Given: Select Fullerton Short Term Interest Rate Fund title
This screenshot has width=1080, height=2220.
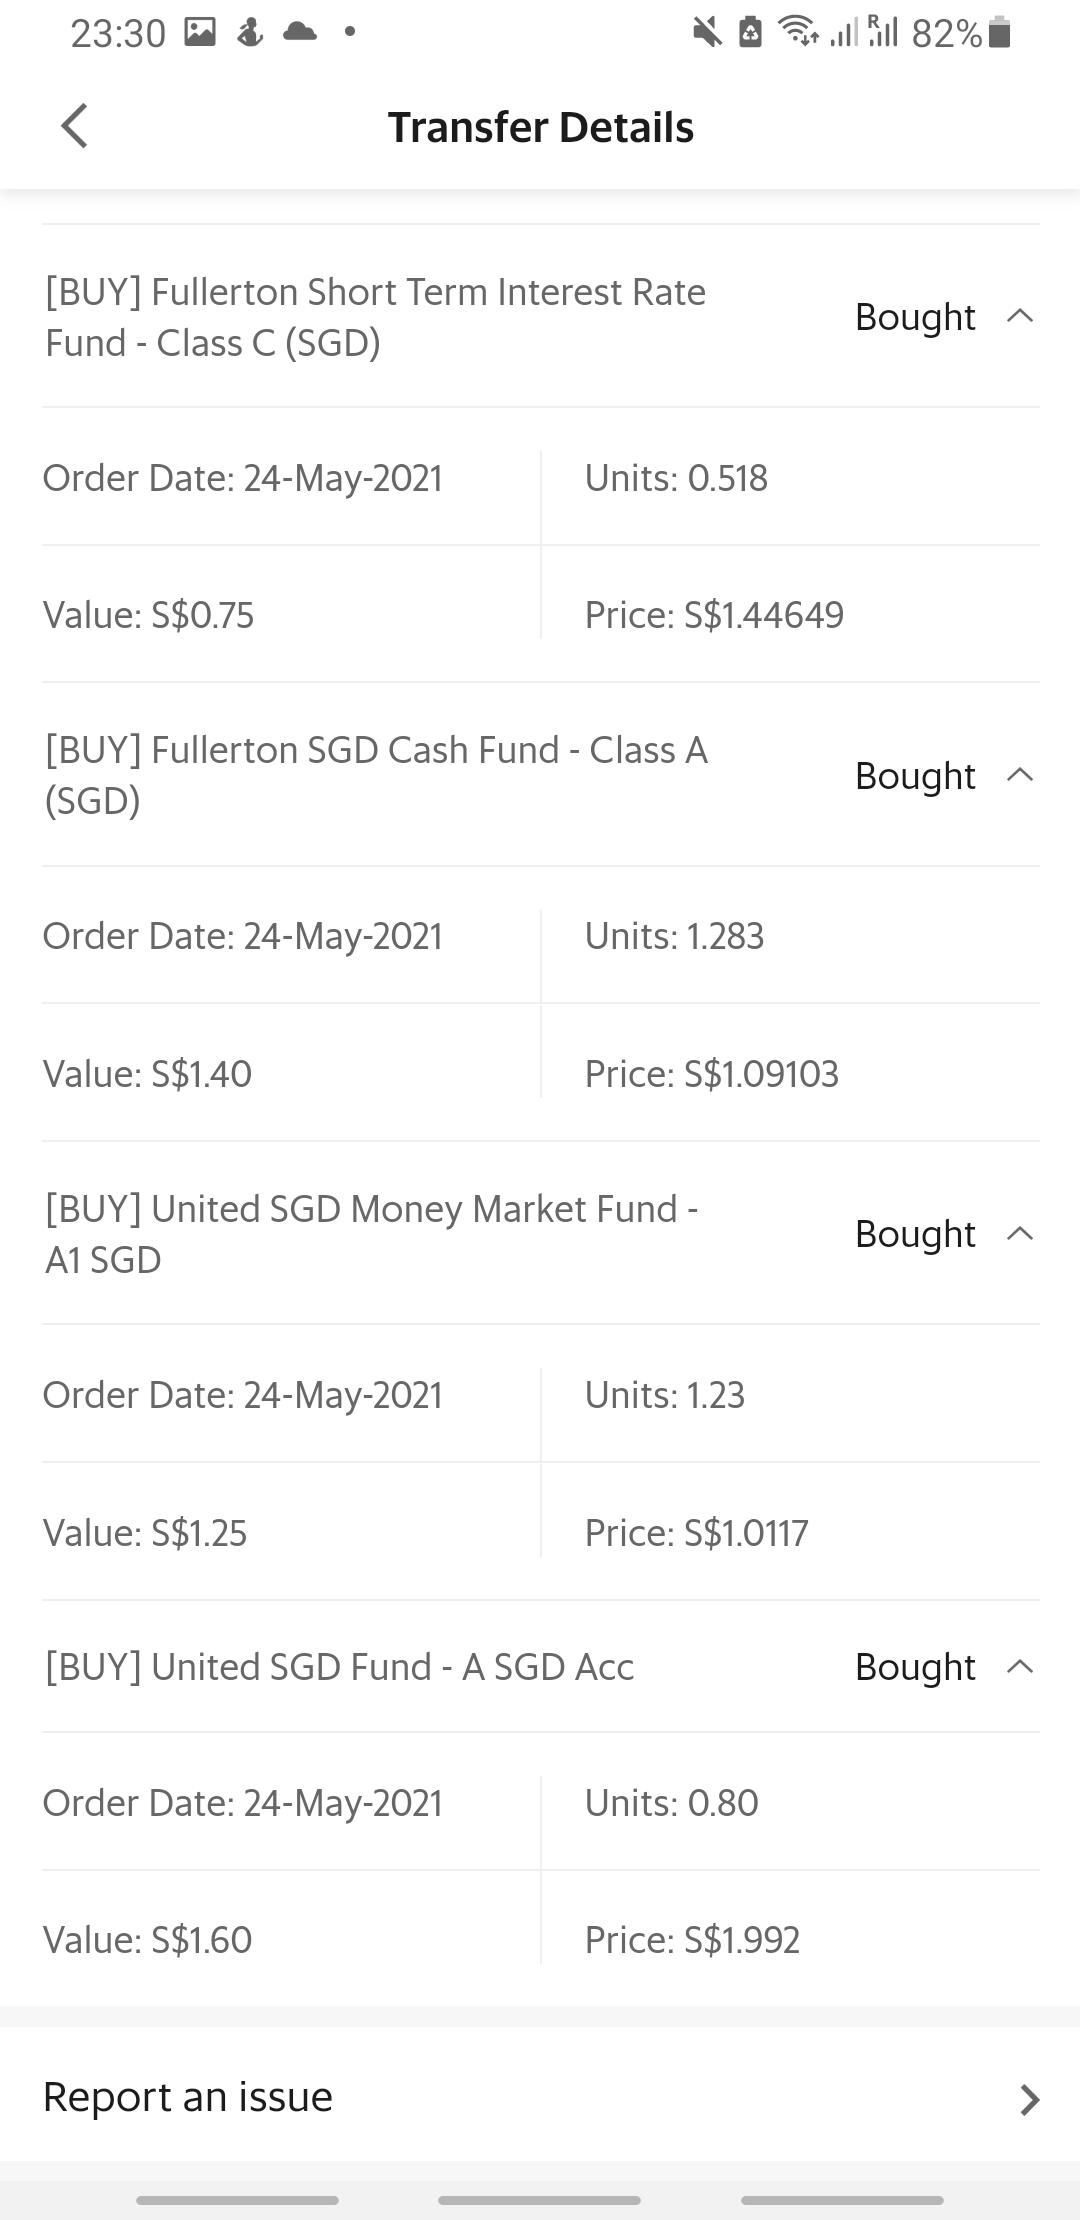Looking at the screenshot, I should pyautogui.click(x=375, y=317).
